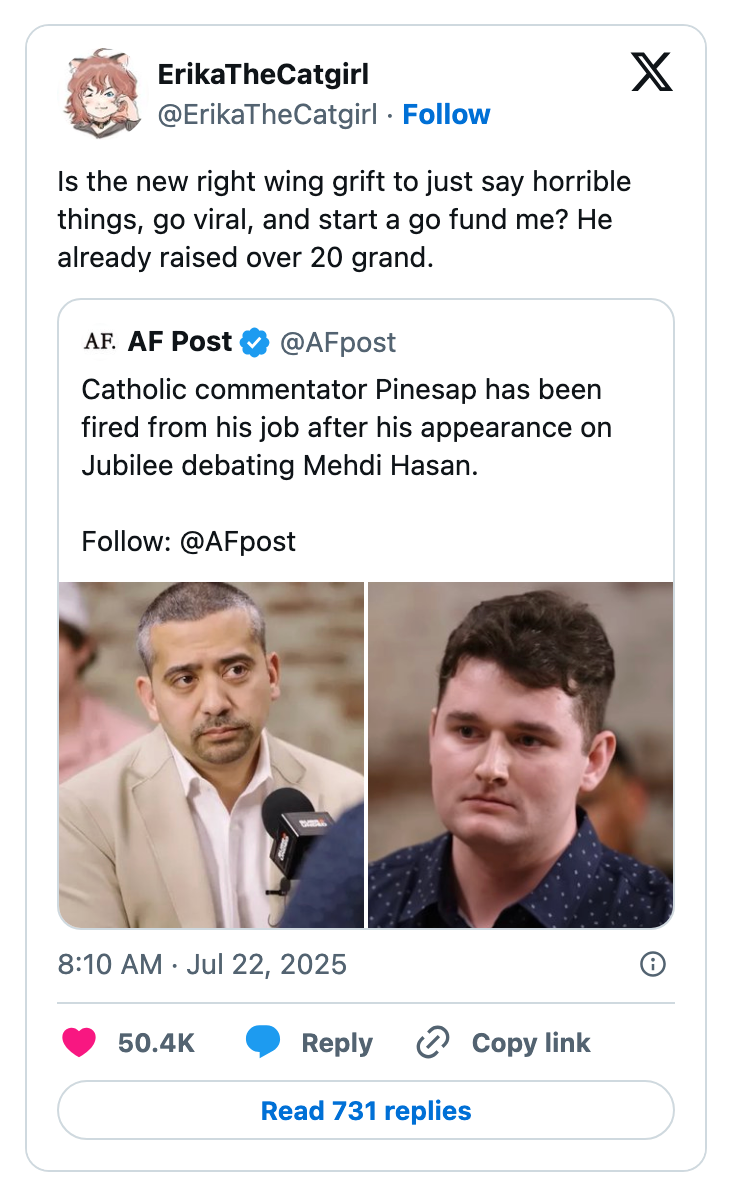Viewport: 734px width, 1190px height.
Task: Select the Copy link text
Action: (531, 1043)
